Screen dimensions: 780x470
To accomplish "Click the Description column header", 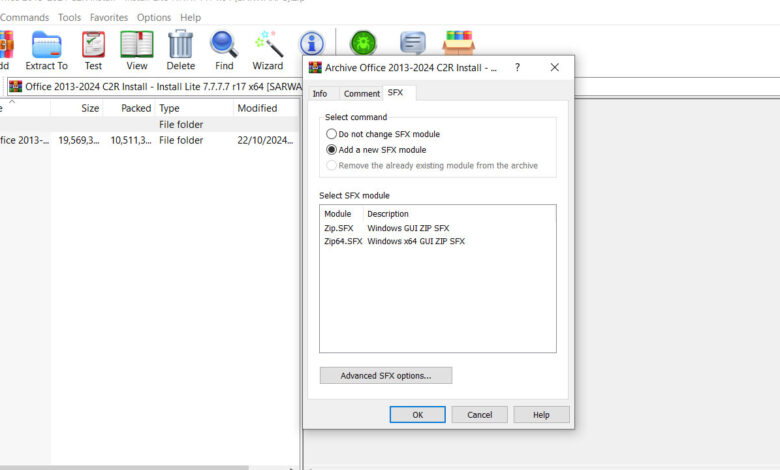I will click(388, 214).
